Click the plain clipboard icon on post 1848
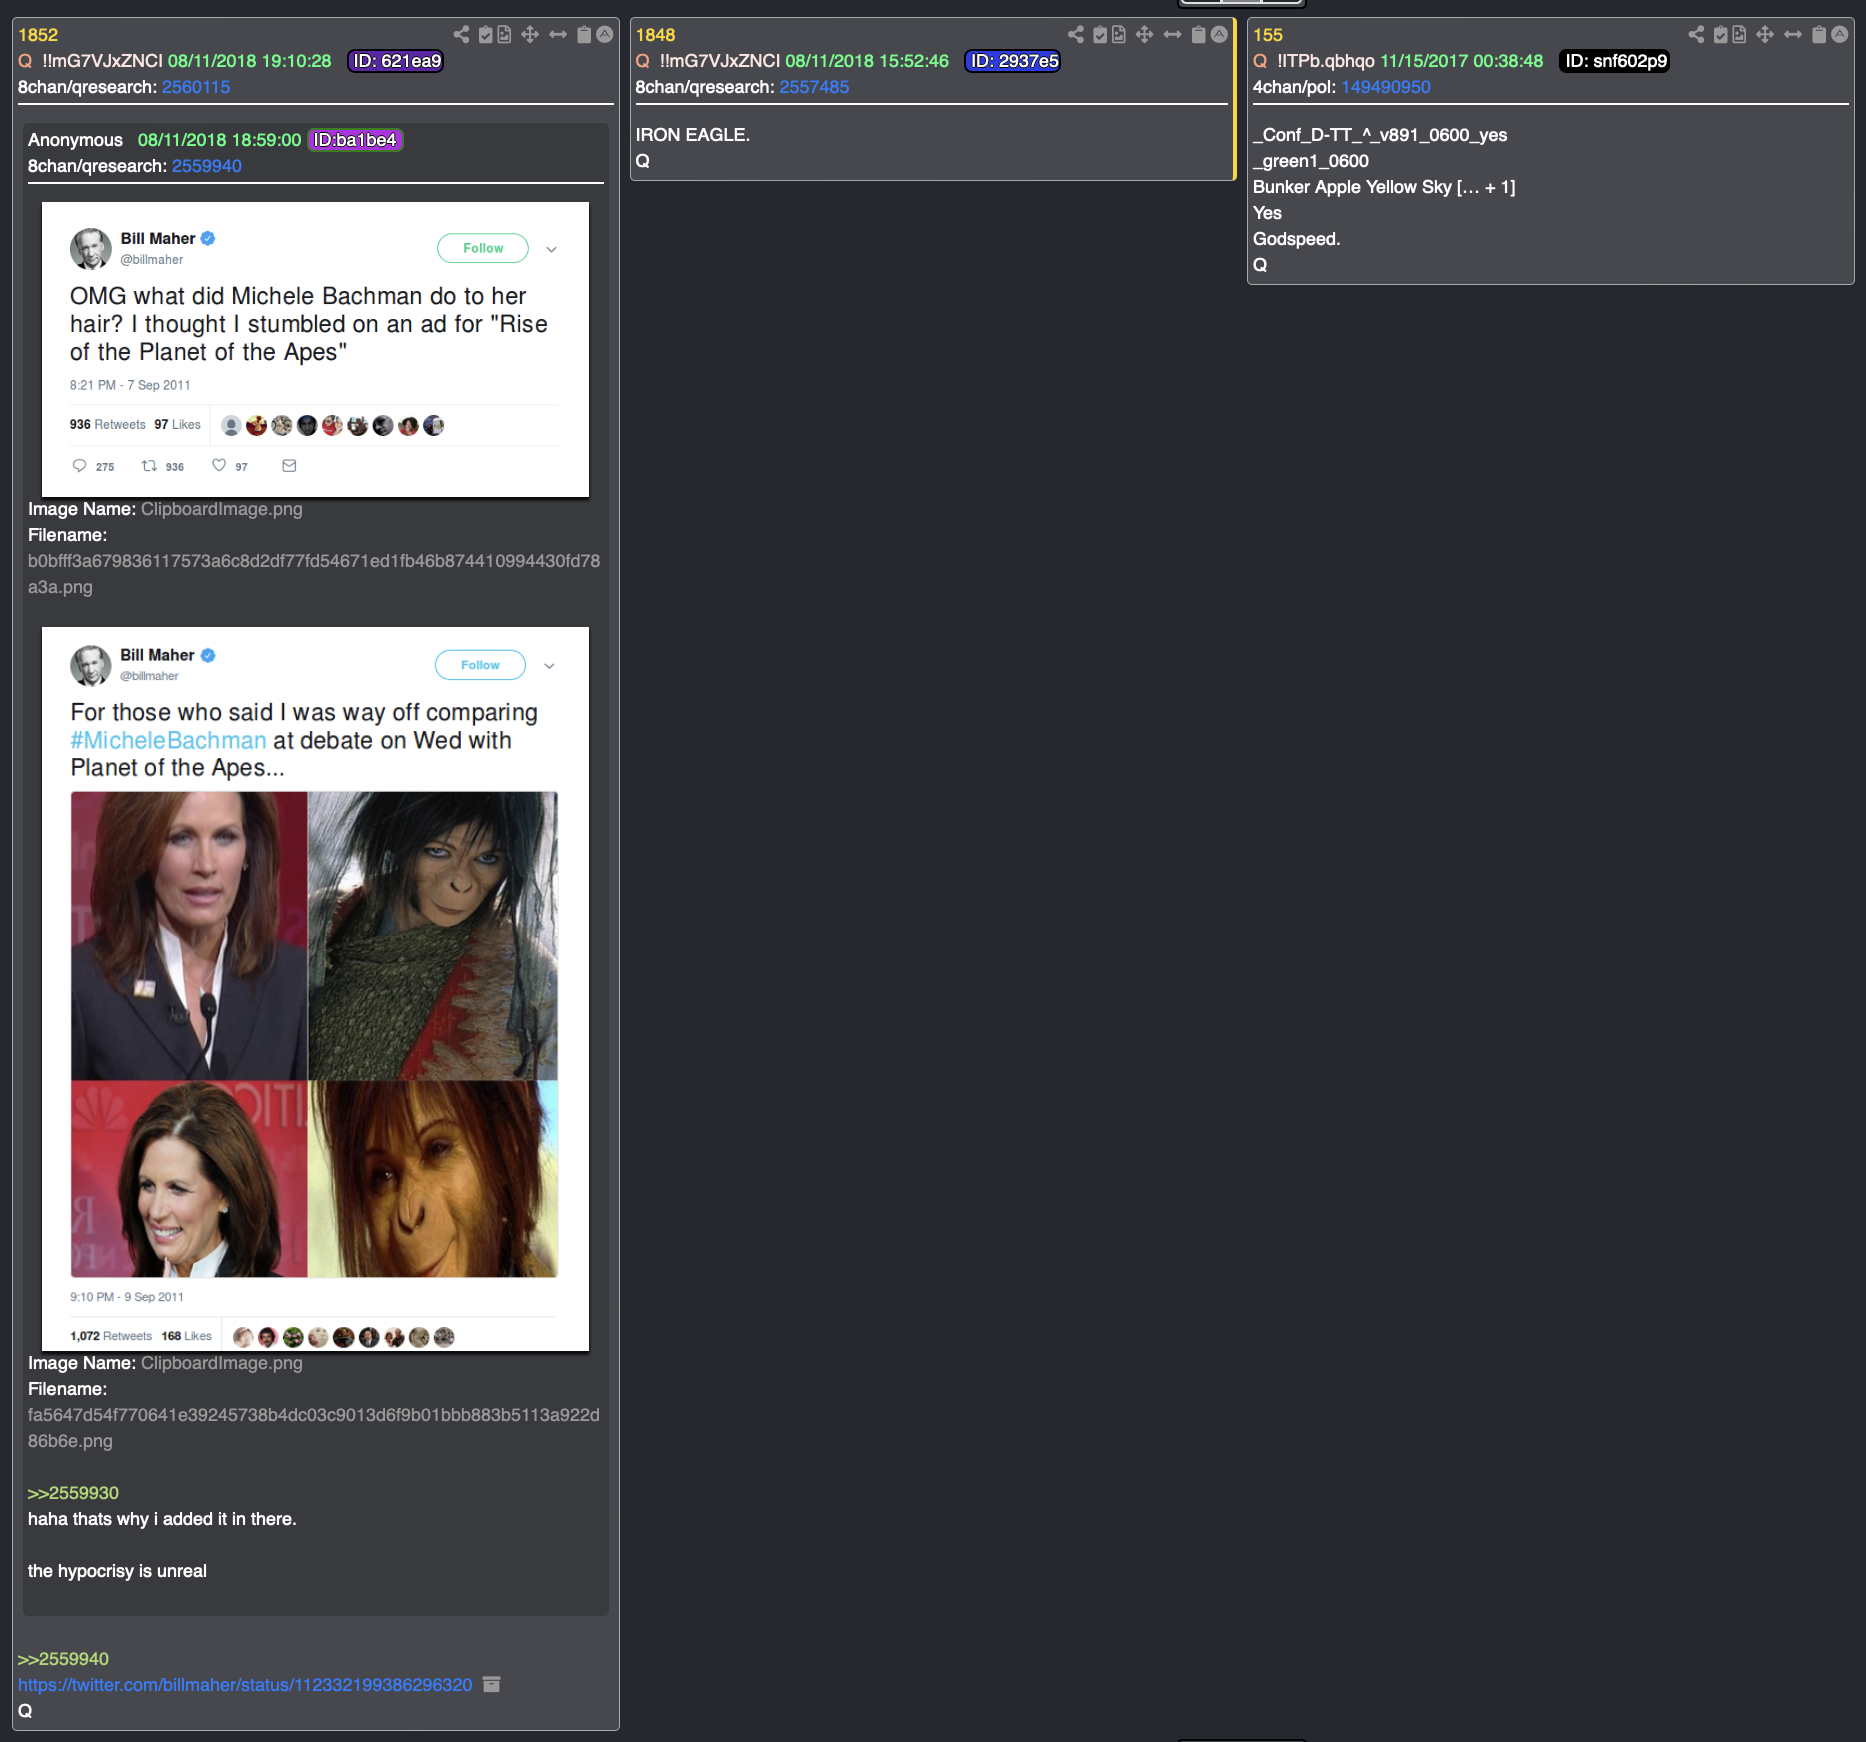The height and width of the screenshot is (1742, 1866). [x=1198, y=35]
